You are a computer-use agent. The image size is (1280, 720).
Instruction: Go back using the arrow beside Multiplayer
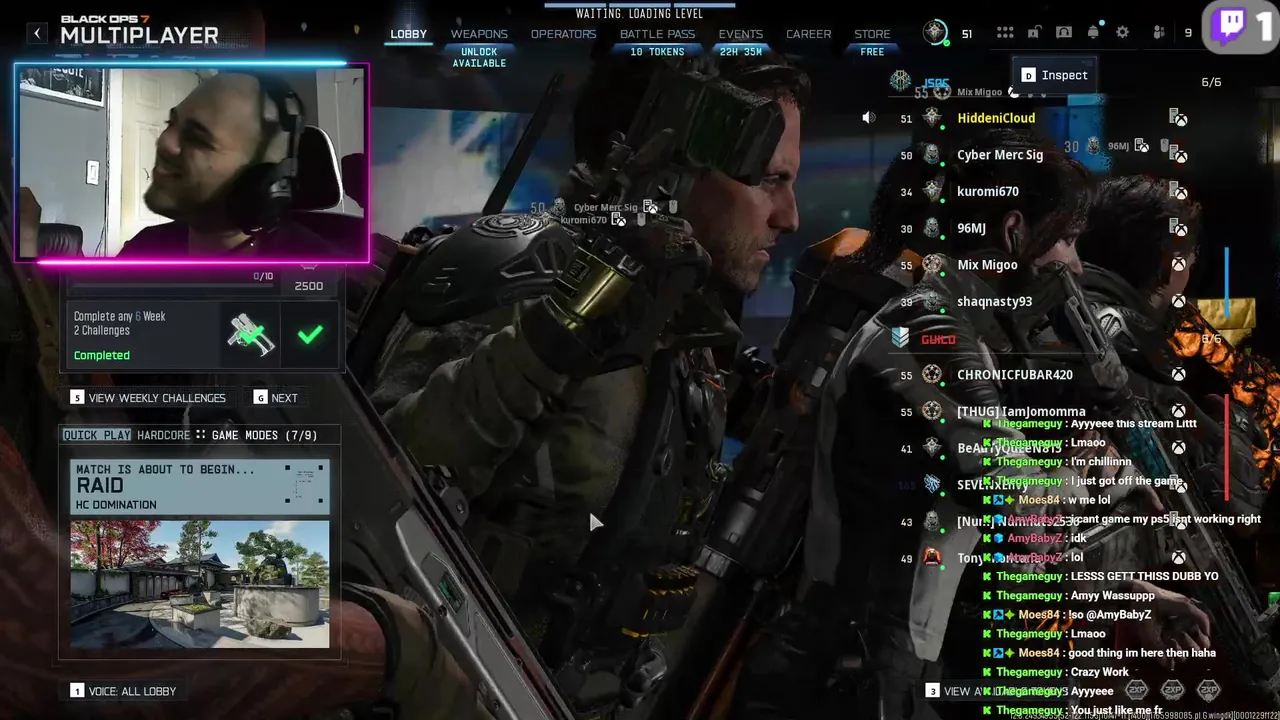(x=37, y=33)
